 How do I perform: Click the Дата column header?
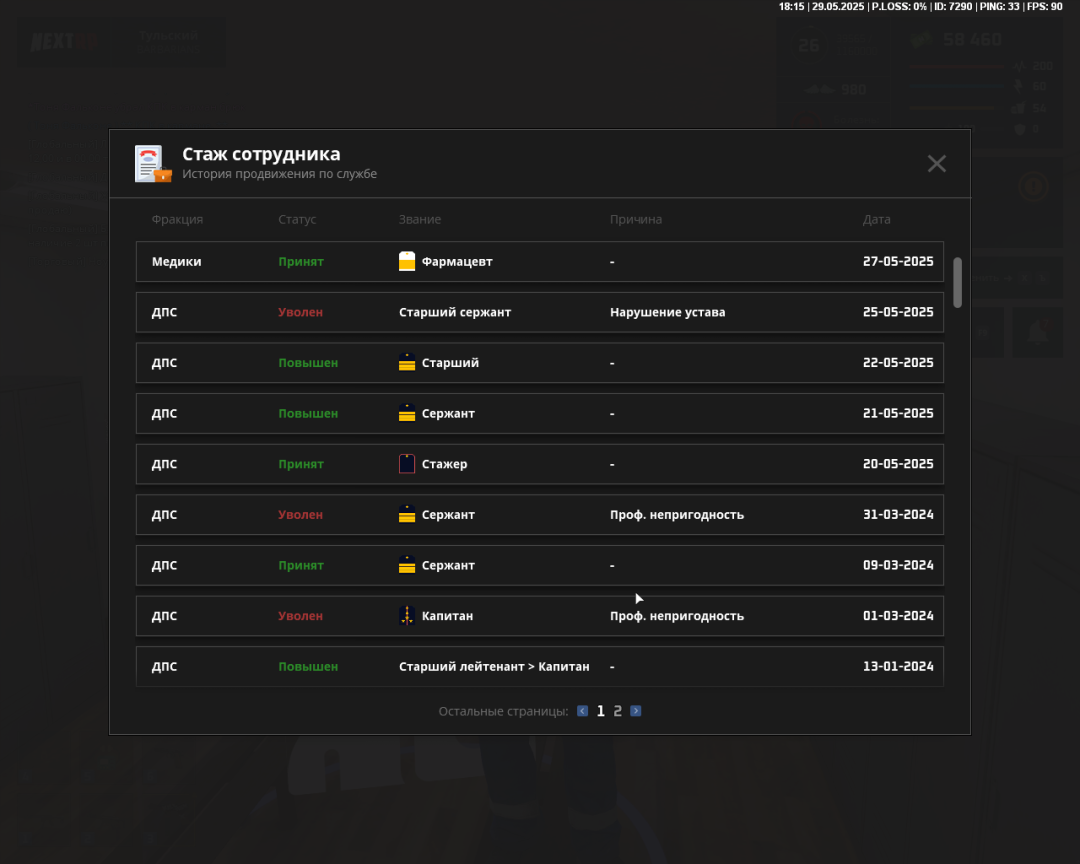click(x=876, y=219)
